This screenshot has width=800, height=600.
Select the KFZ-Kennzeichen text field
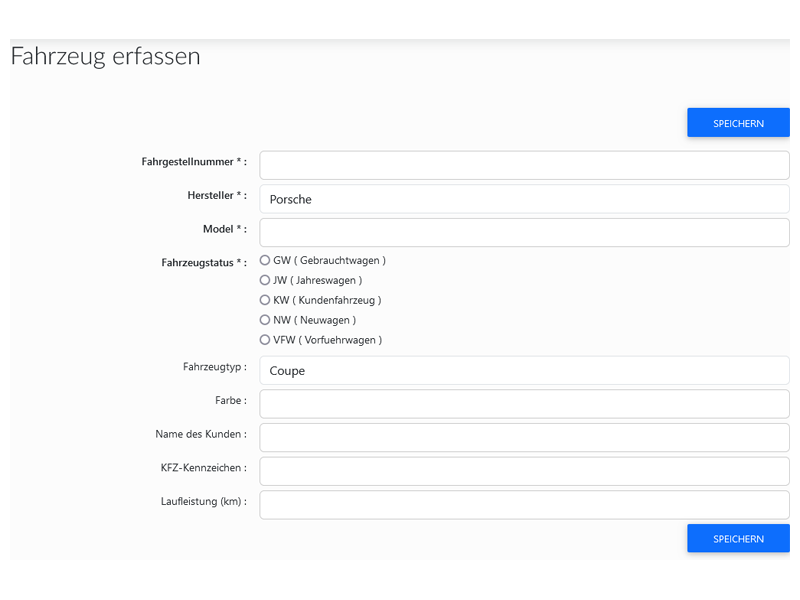524,471
